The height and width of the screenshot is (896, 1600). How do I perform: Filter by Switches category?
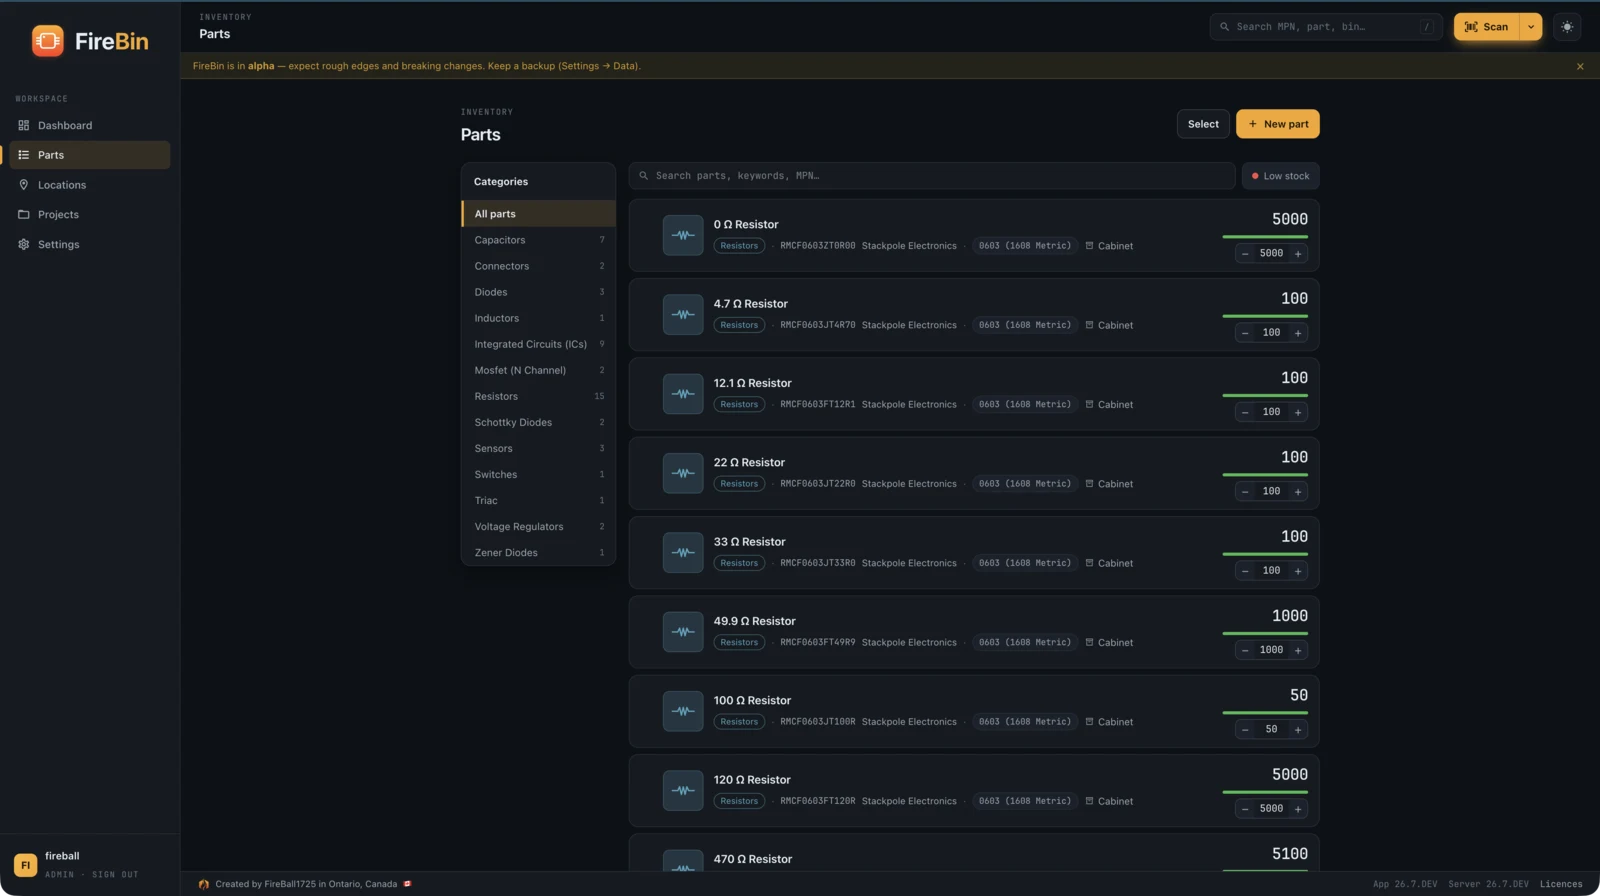pyautogui.click(x=538, y=474)
